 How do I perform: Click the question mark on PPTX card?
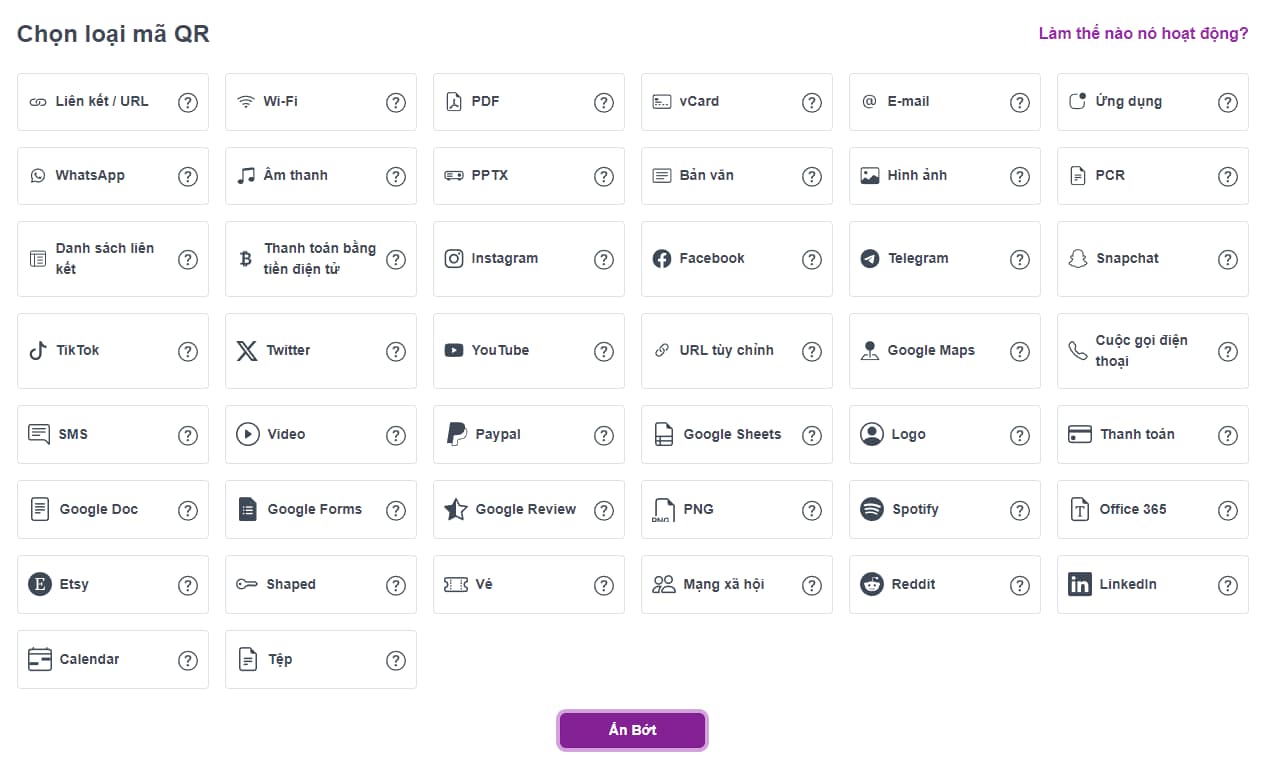604,176
